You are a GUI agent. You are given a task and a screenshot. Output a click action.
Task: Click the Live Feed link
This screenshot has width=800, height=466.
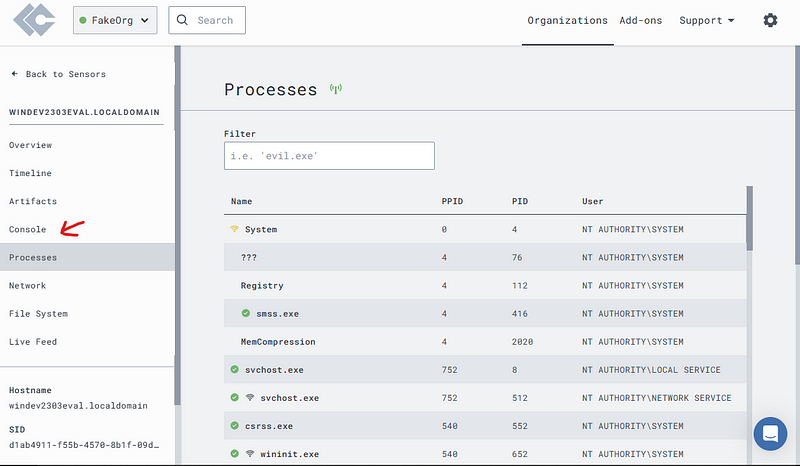coord(33,341)
